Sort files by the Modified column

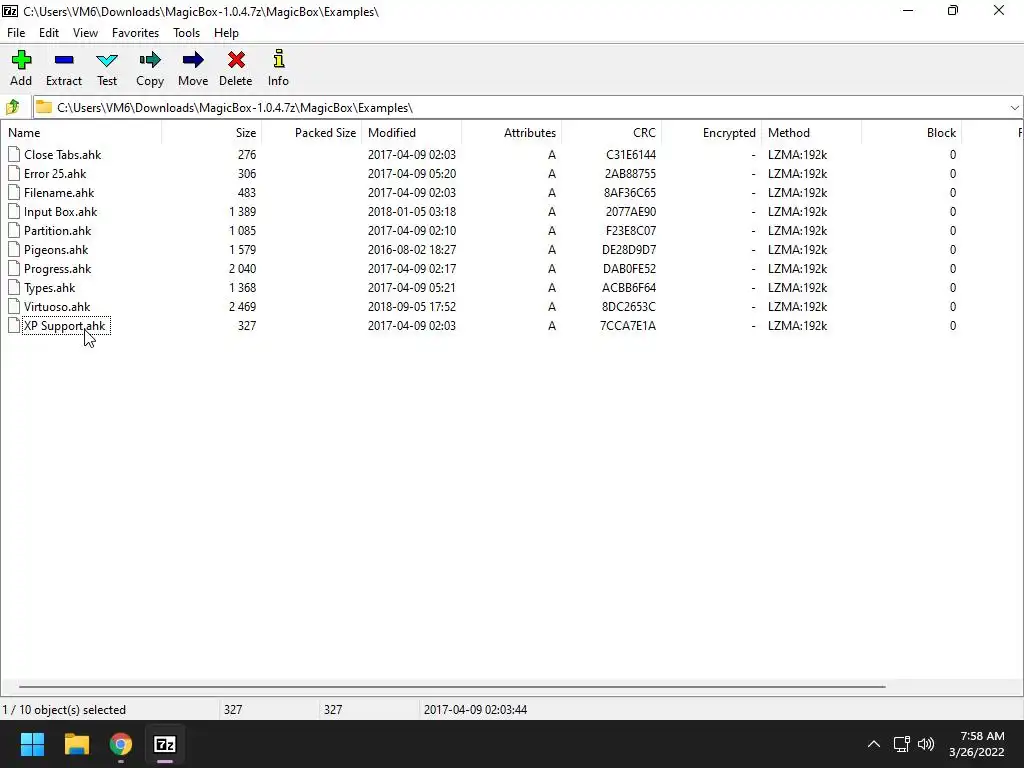[411, 133]
